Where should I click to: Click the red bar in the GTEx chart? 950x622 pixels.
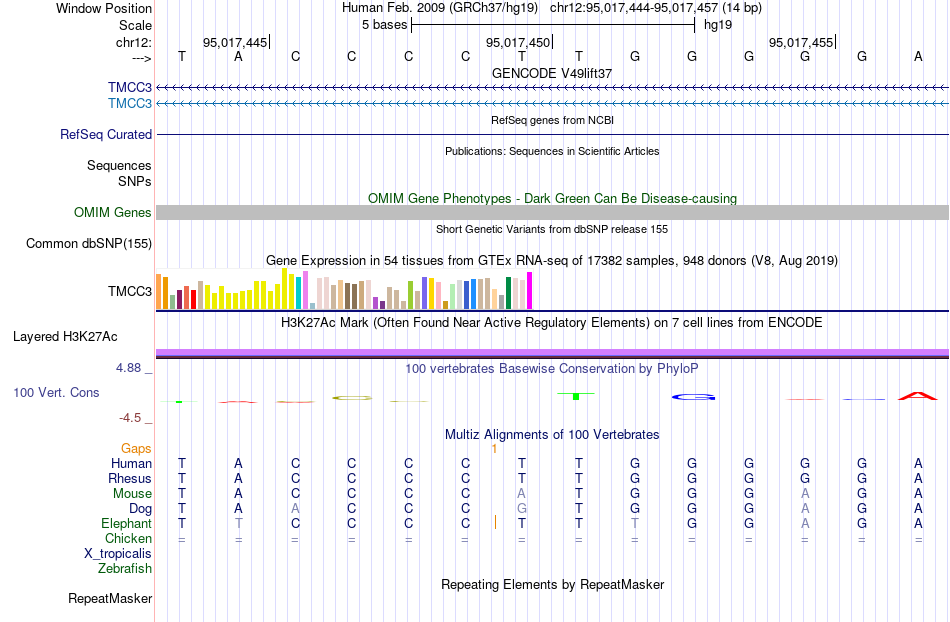click(x=193, y=299)
